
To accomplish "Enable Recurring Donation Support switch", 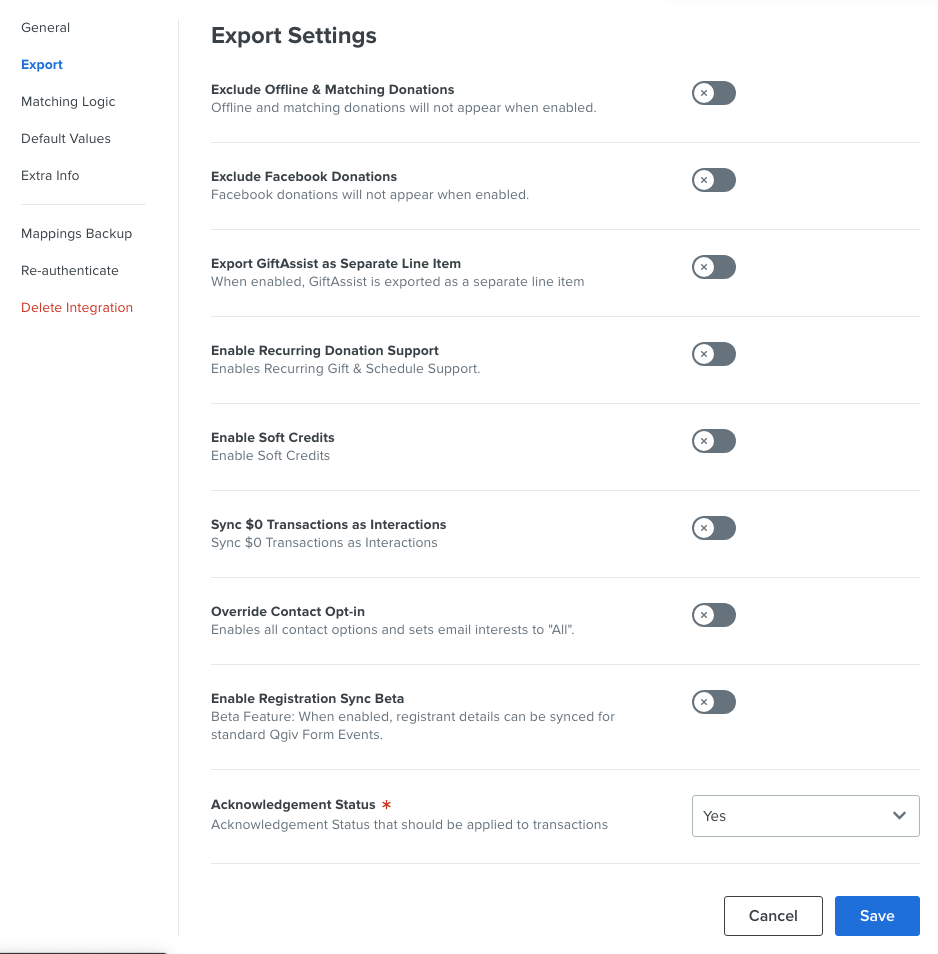I will 714,354.
